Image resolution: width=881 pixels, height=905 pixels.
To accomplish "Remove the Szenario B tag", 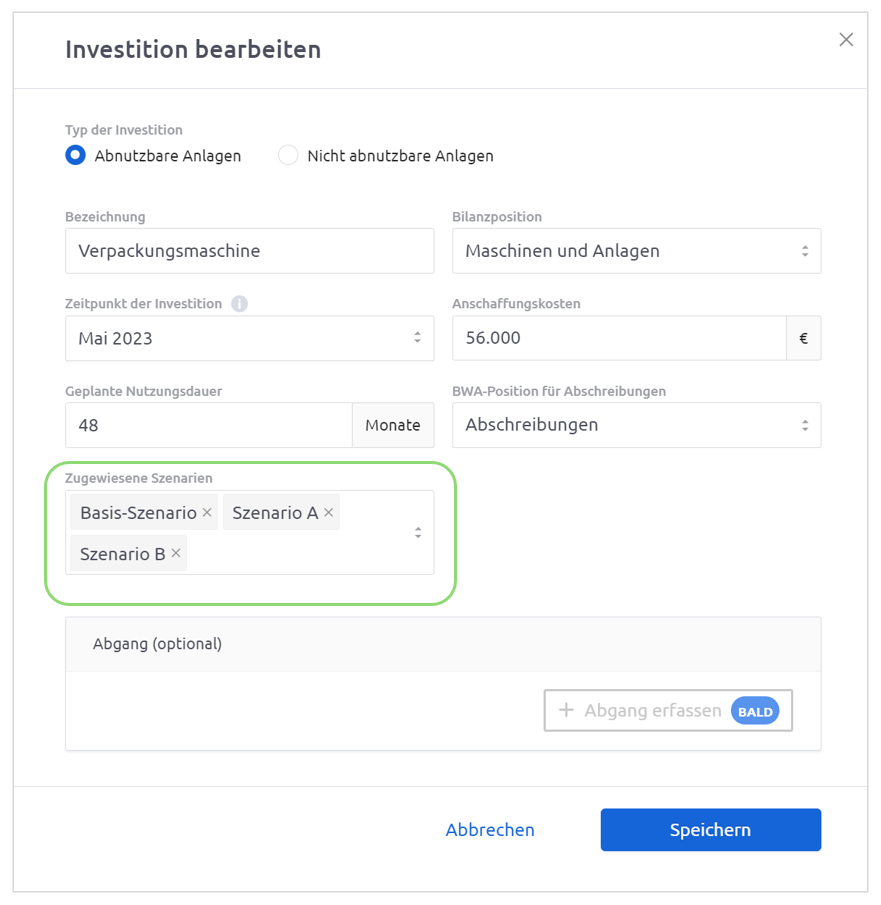I will coord(176,553).
